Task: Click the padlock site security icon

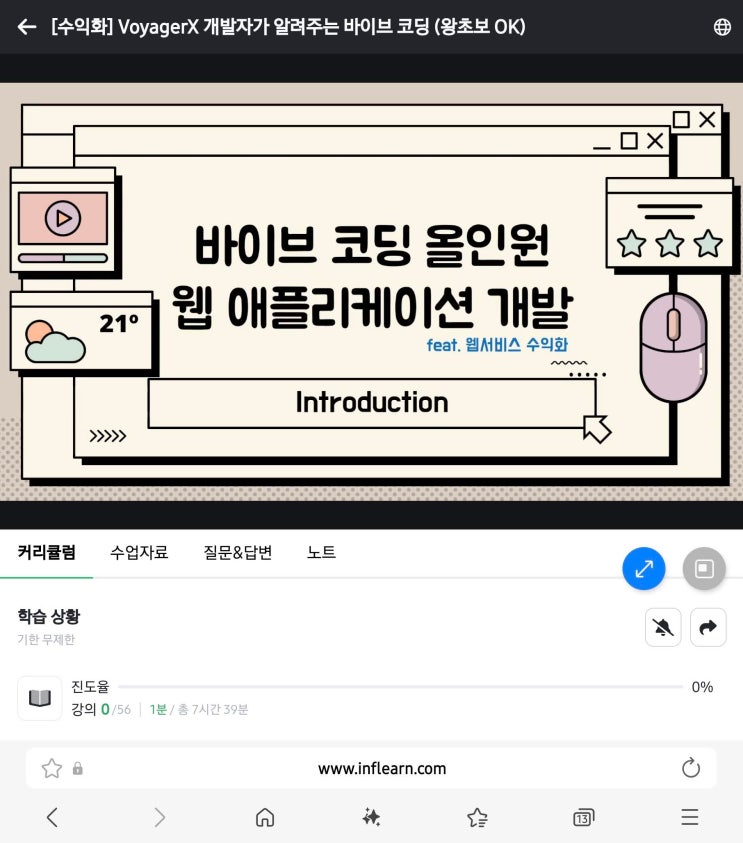Action: click(x=78, y=768)
